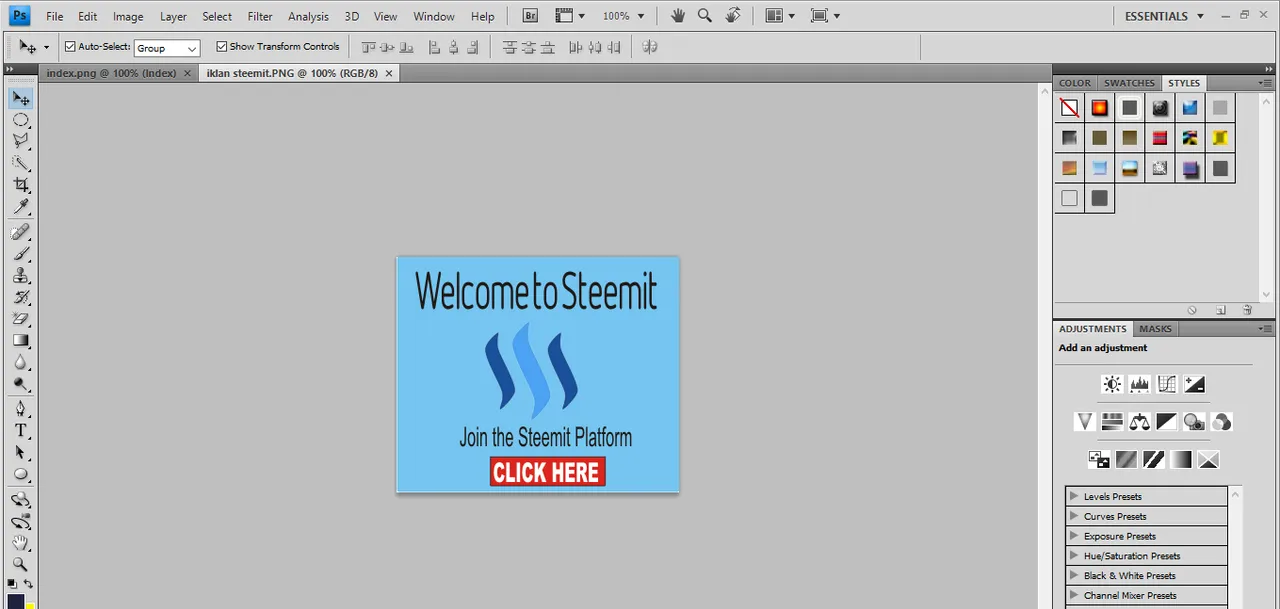Screen dimensions: 1280x609
Task: Add an Exposure adjustment layer
Action: [x=1194, y=384]
